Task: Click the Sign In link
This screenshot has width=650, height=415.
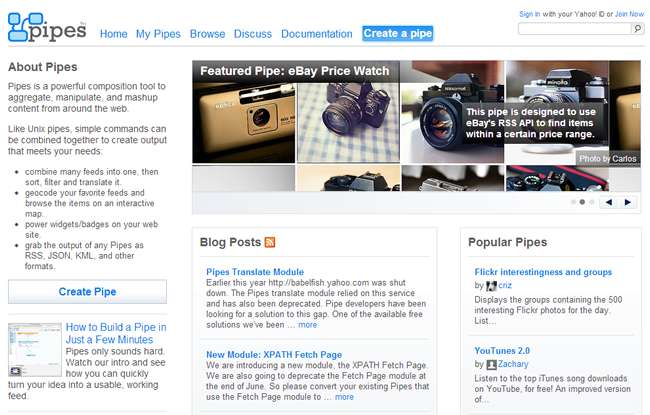Action: (x=529, y=14)
